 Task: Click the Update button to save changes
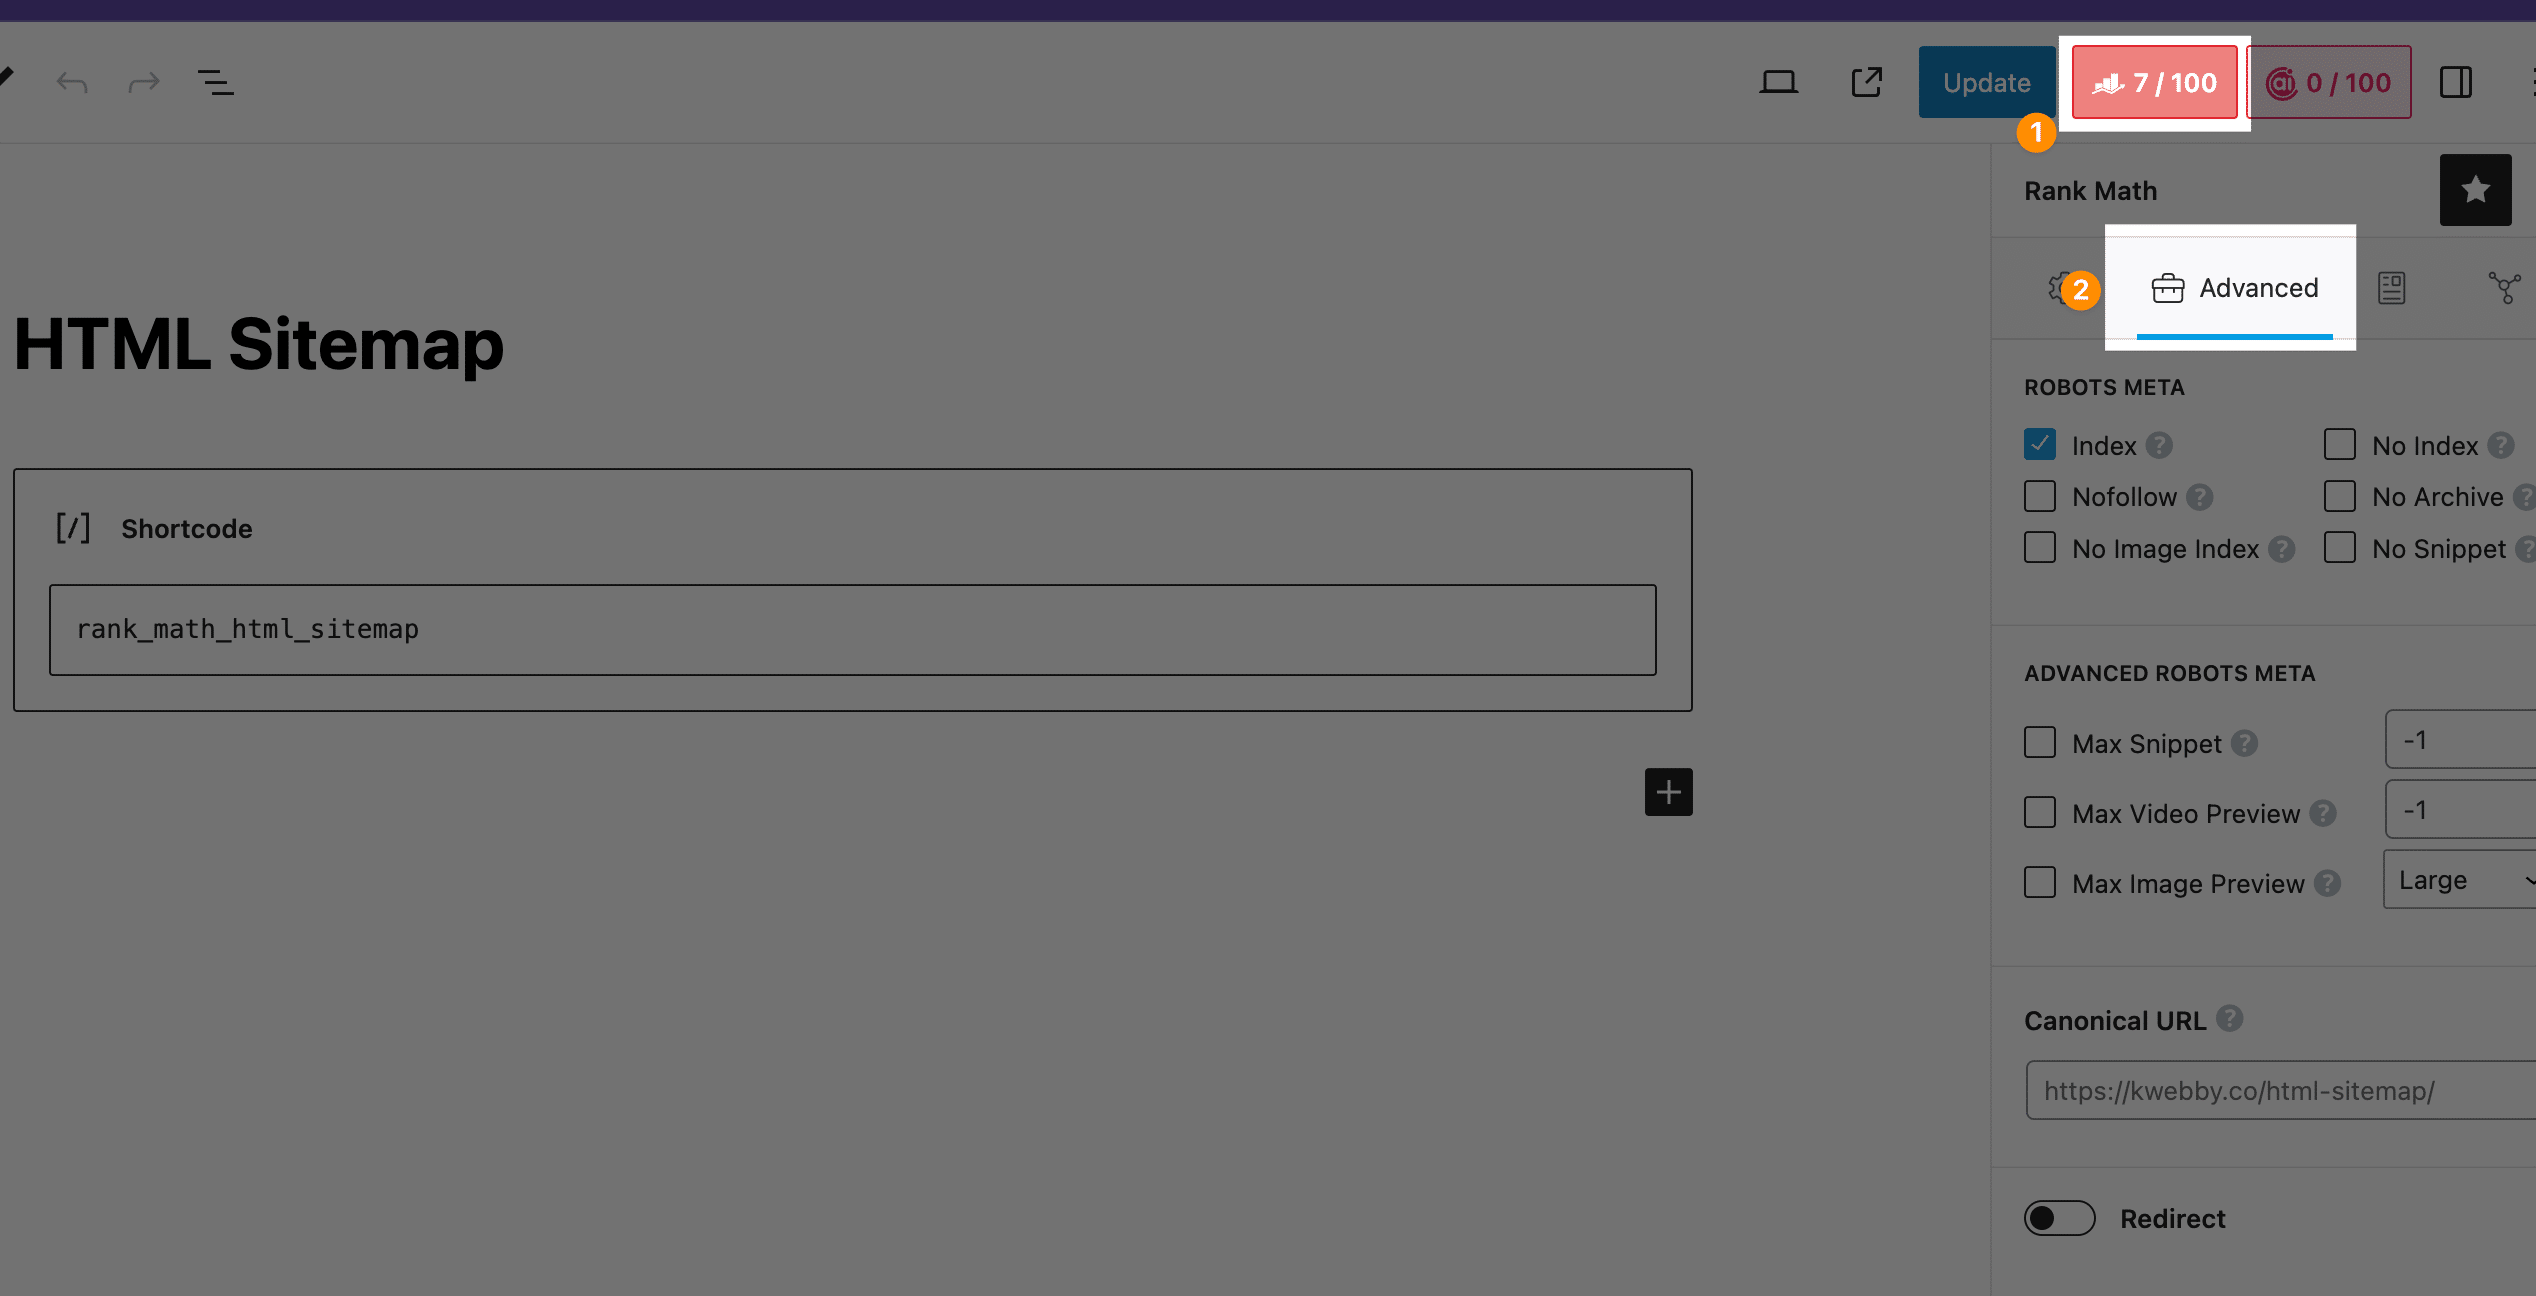[x=1986, y=81]
